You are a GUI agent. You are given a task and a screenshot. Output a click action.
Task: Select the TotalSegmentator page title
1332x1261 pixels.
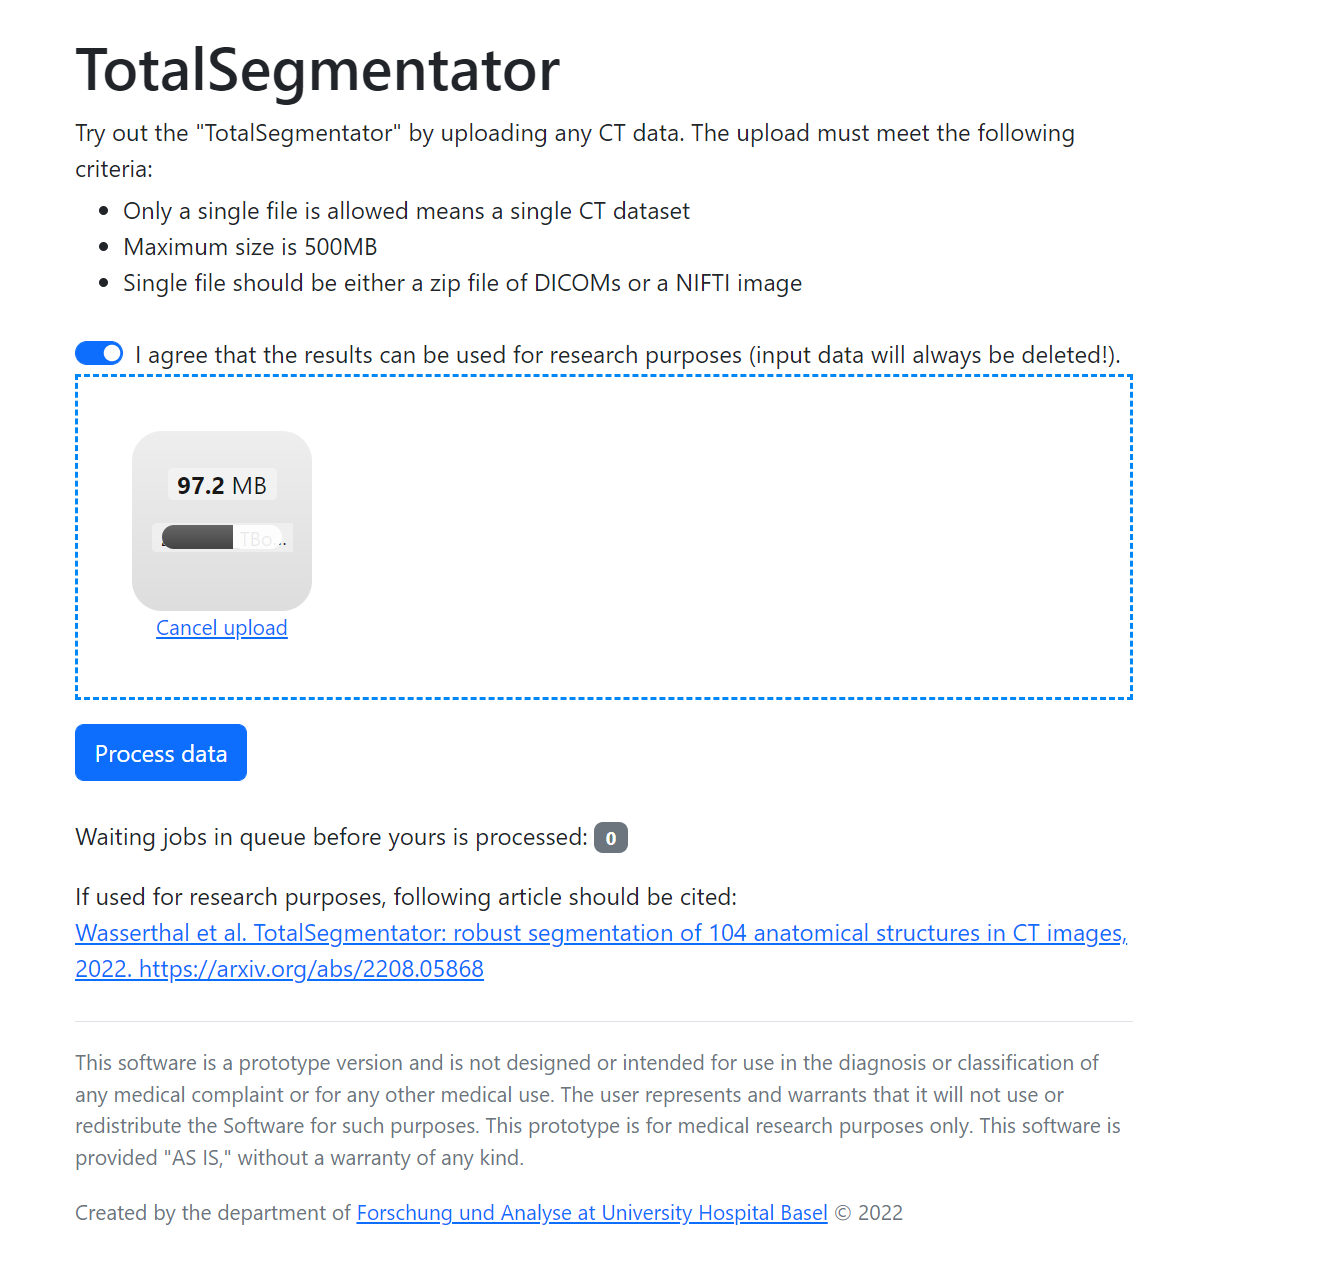(317, 70)
